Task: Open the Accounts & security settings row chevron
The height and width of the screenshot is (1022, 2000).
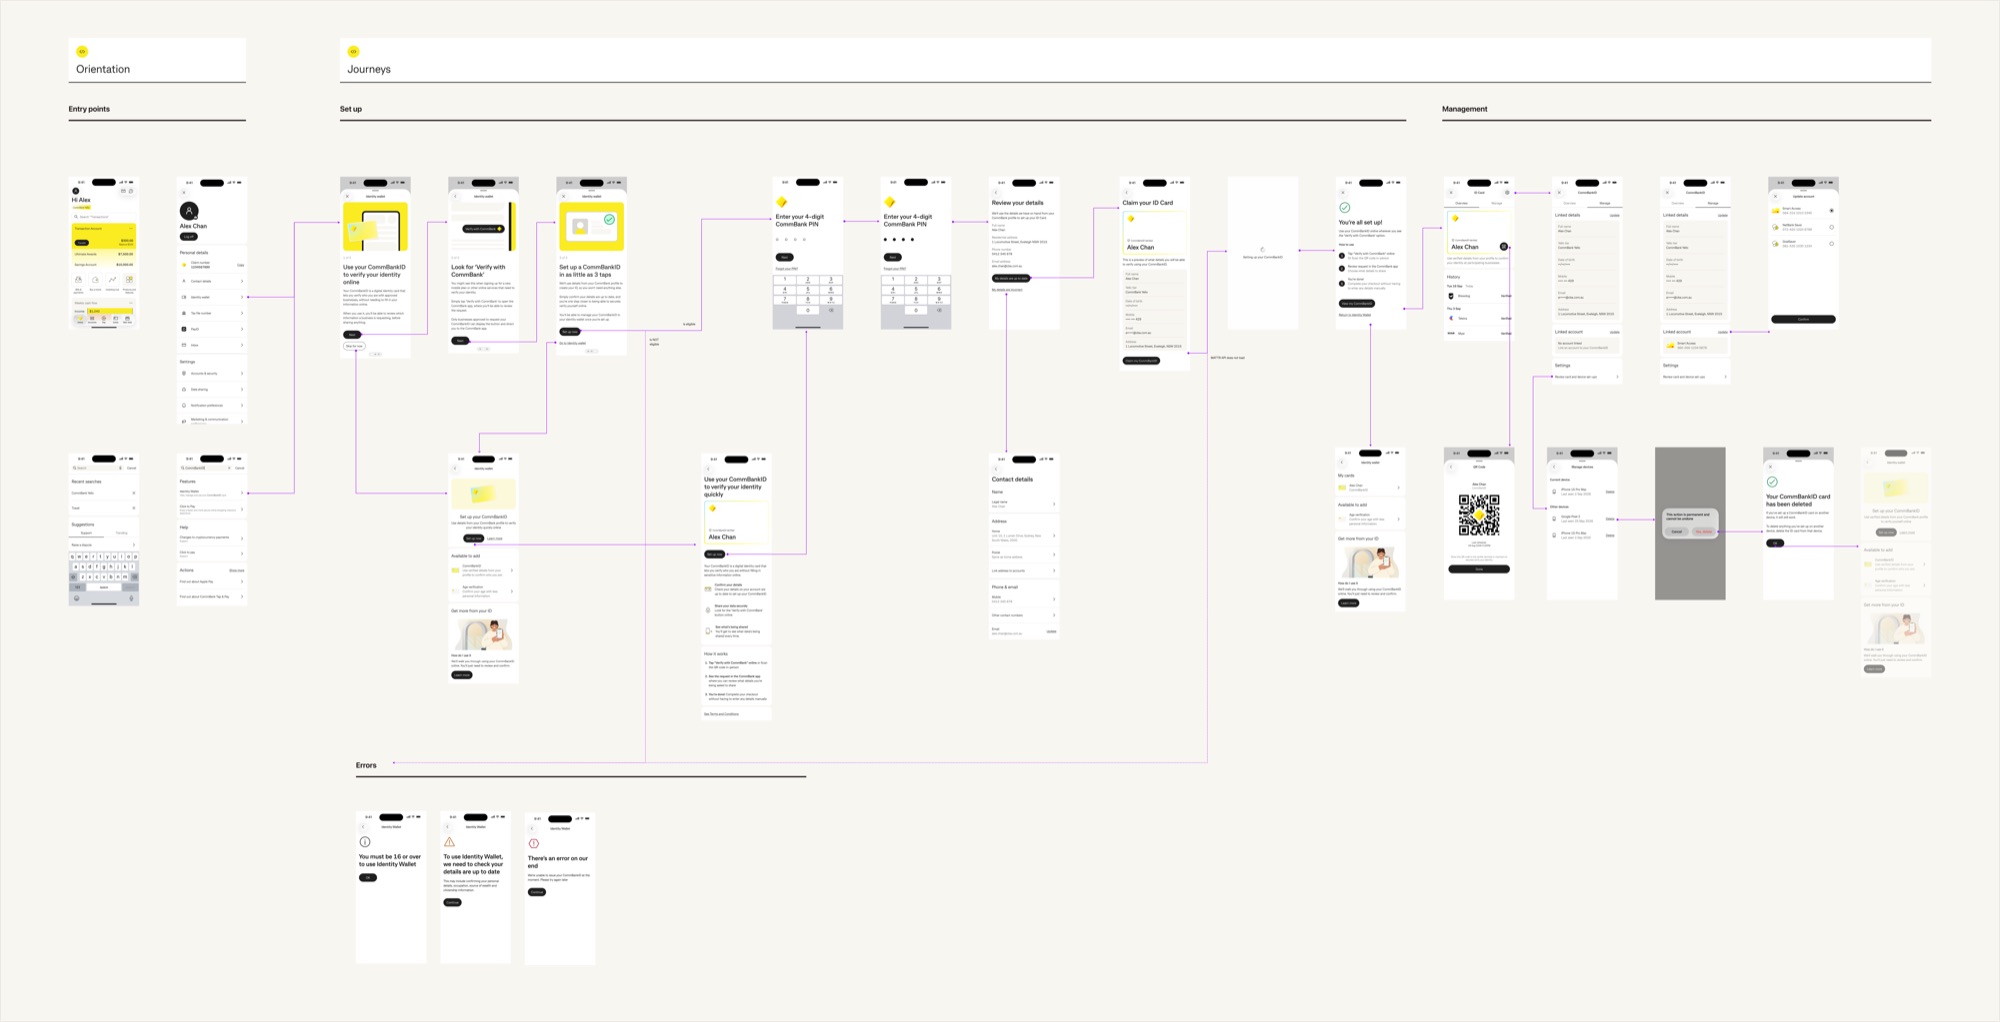Action: (242, 374)
